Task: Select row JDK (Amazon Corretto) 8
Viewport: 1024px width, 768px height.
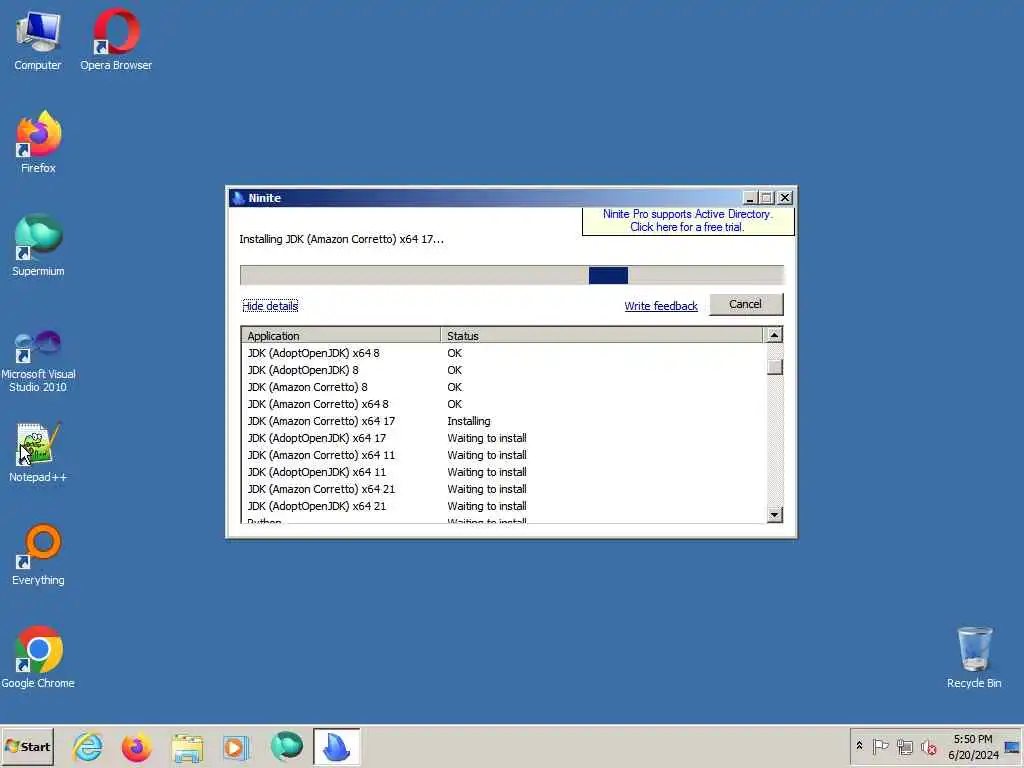Action: point(503,387)
